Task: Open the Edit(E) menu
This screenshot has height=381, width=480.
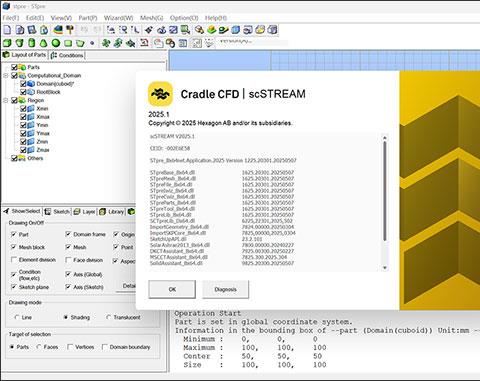Action: point(35,18)
